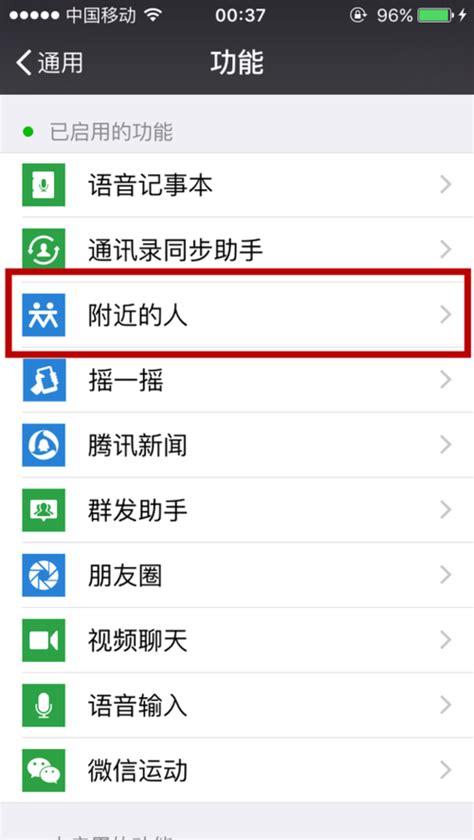
Task: Tap the 视频聊天 video camera icon
Action: point(43,640)
